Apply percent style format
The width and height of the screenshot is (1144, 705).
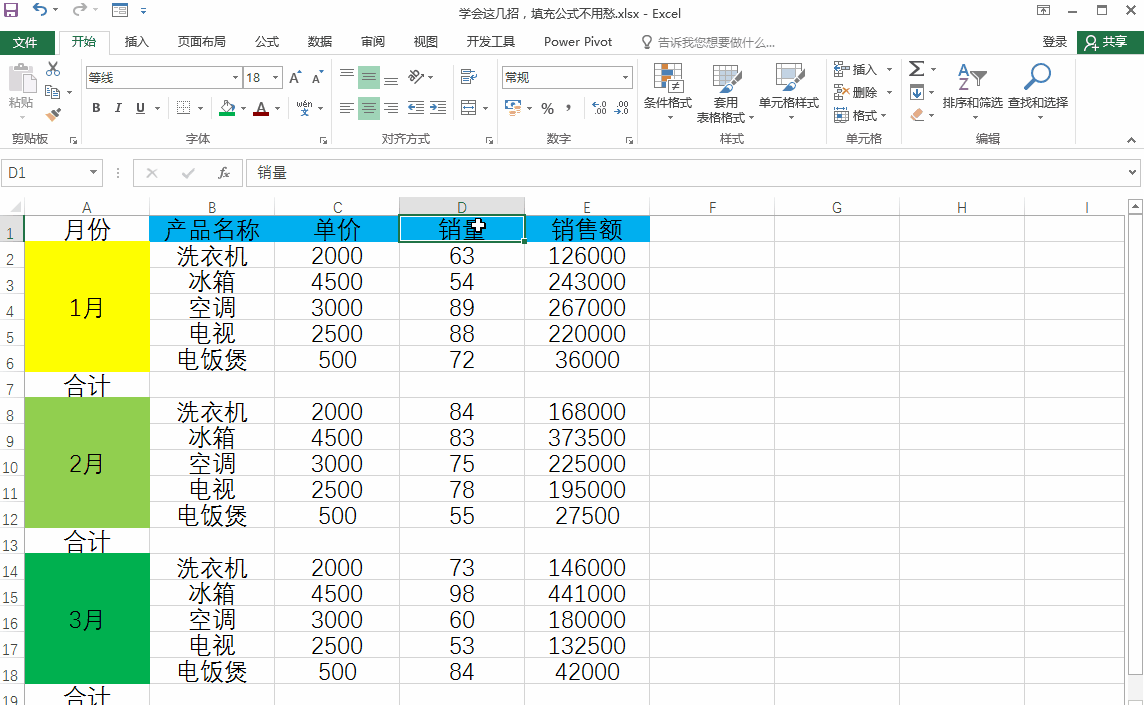click(547, 108)
